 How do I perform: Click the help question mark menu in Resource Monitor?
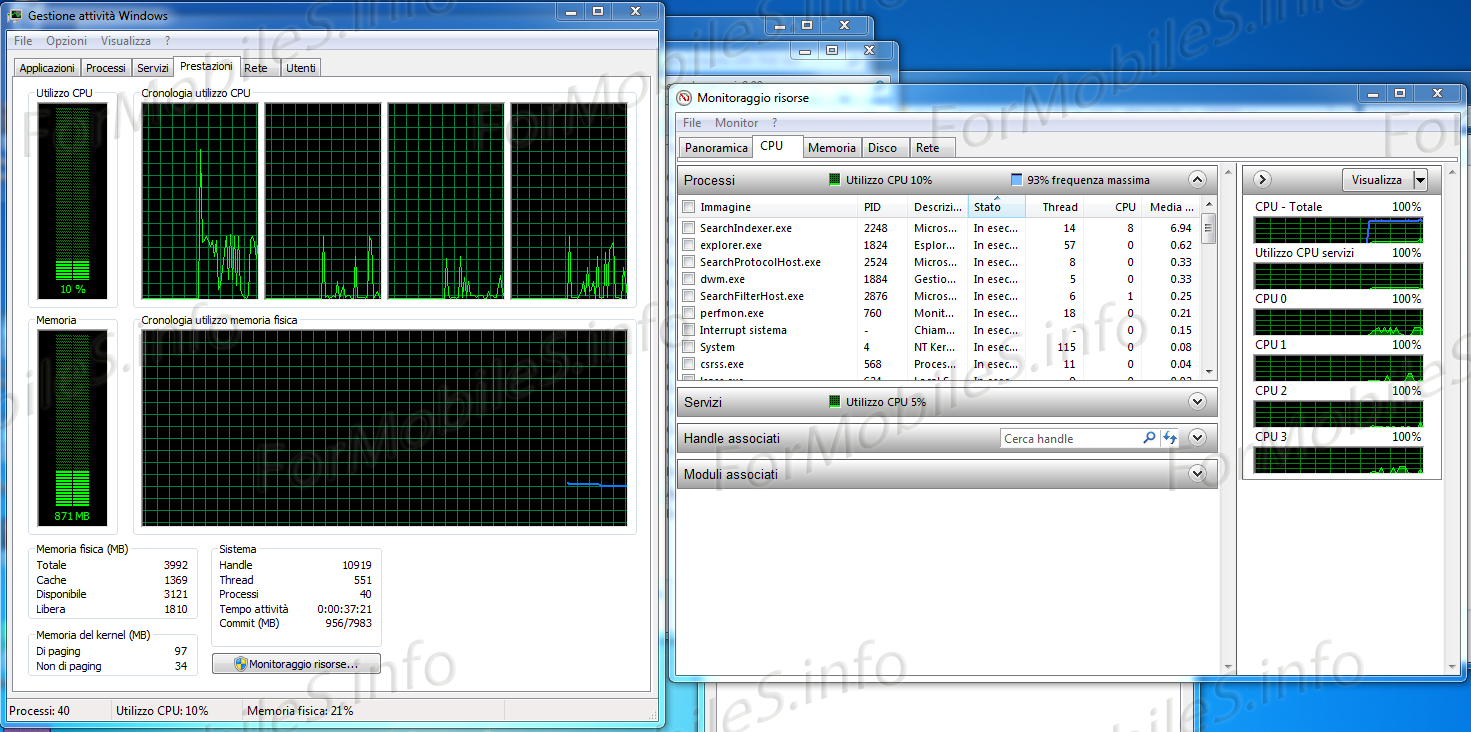pyautogui.click(x=774, y=123)
